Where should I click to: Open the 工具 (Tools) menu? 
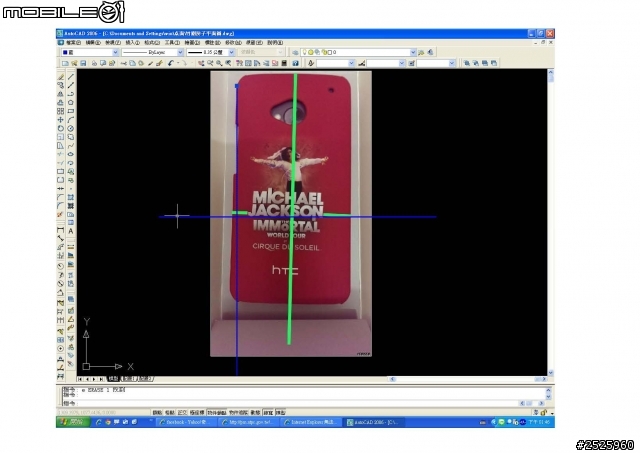172,42
